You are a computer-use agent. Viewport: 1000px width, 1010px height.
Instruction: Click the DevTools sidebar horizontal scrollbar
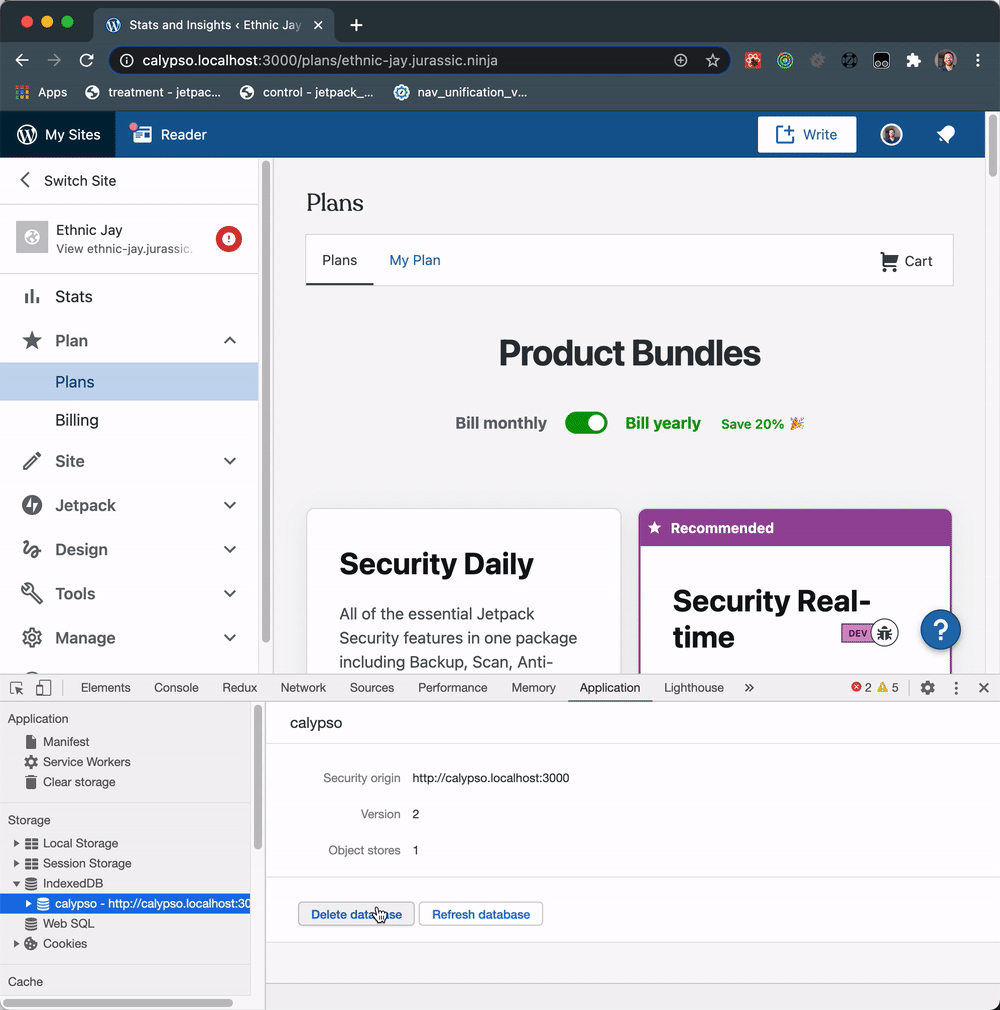coord(117,1002)
